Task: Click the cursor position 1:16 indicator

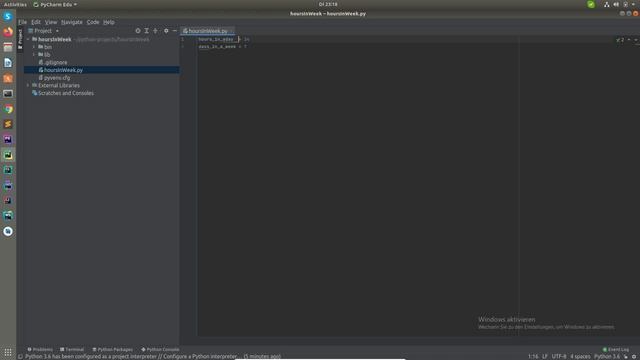Action: (533, 357)
